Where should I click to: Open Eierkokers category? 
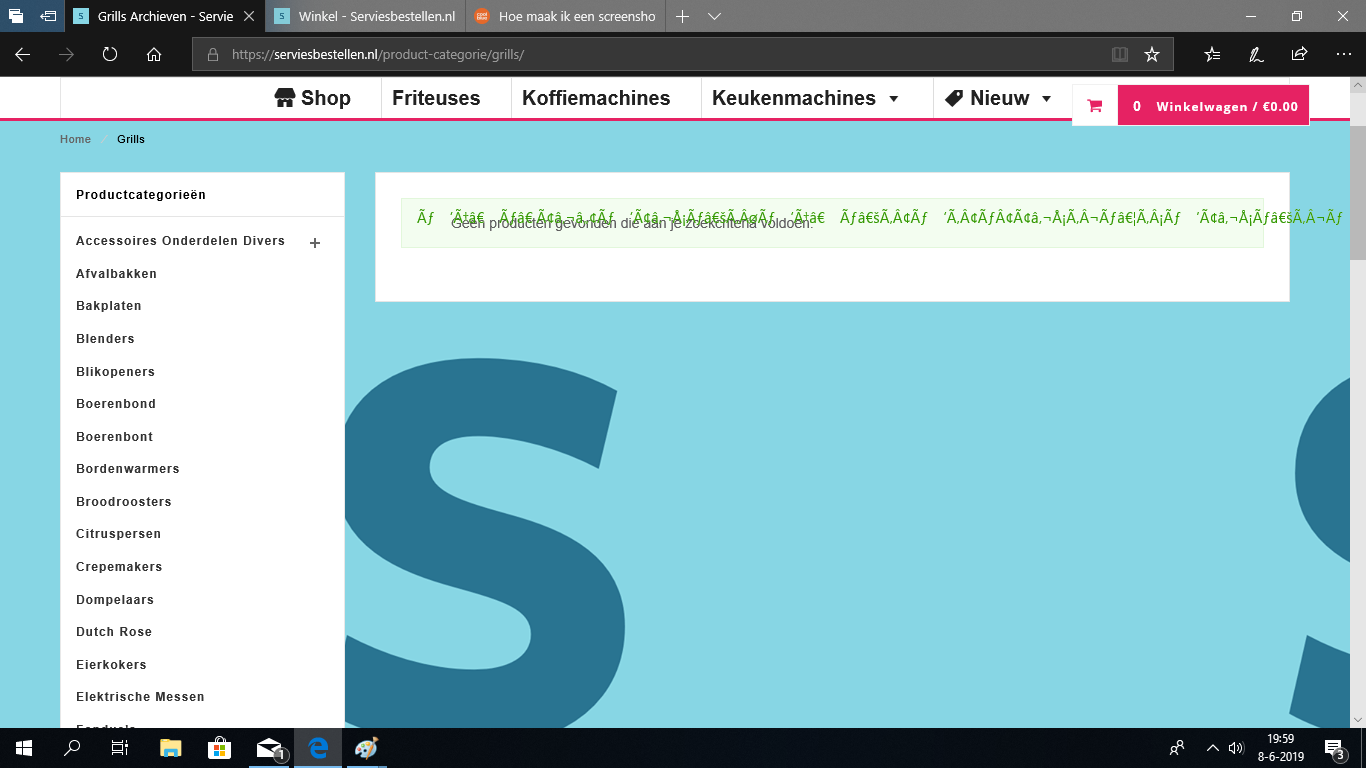pos(111,665)
